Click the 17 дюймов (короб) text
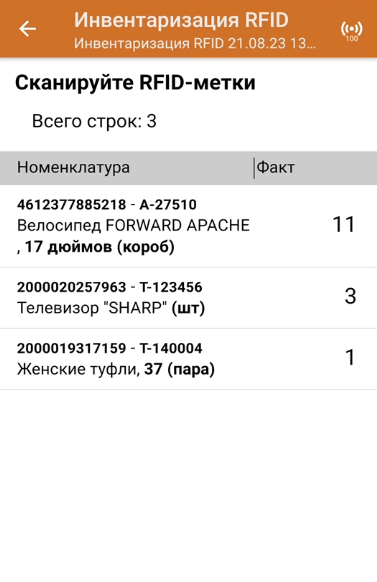The height and width of the screenshot is (582, 377). [x=99, y=247]
